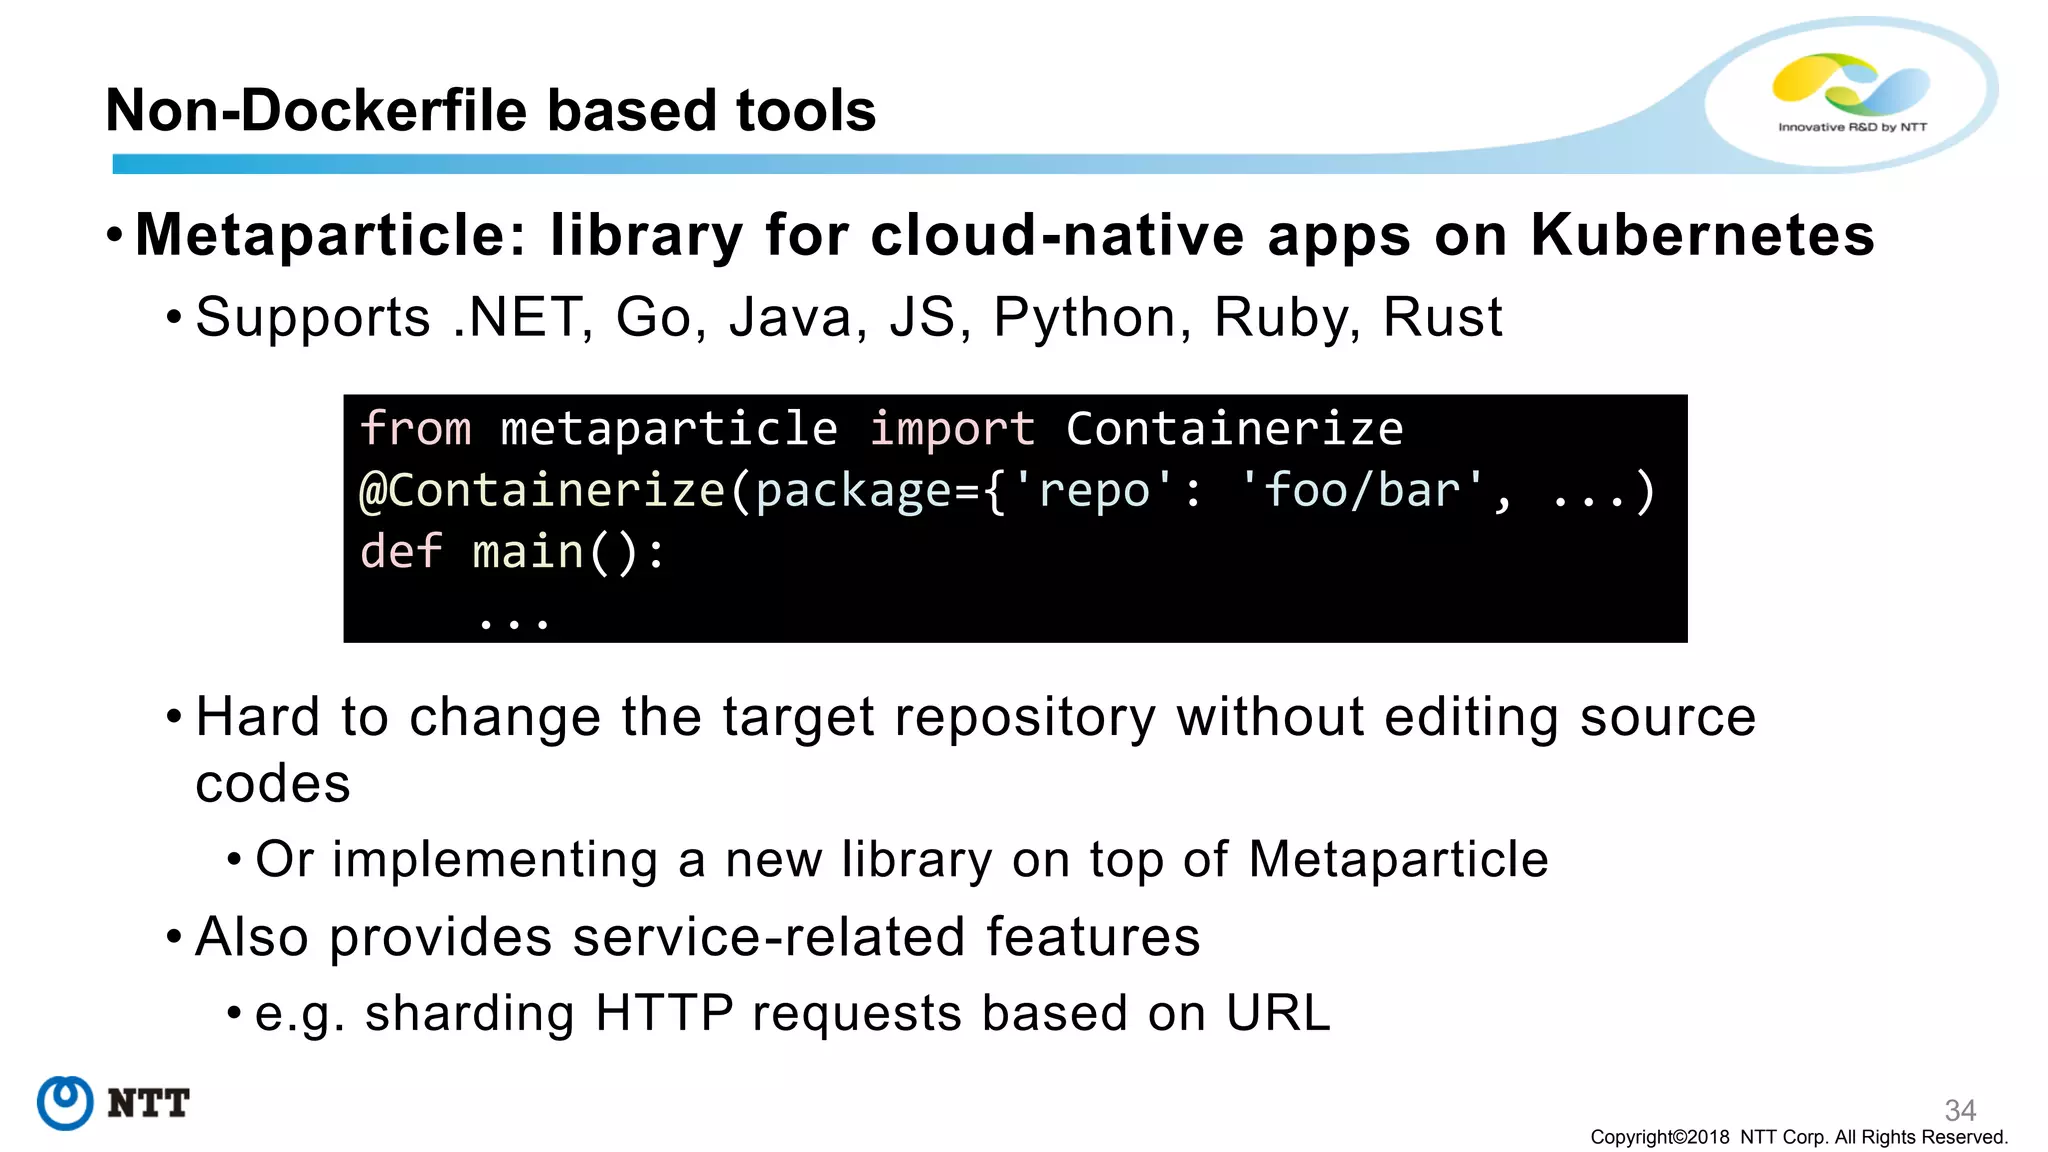
Task: Click the '@Containerize(package=...' code line
Action: tap(1007, 491)
